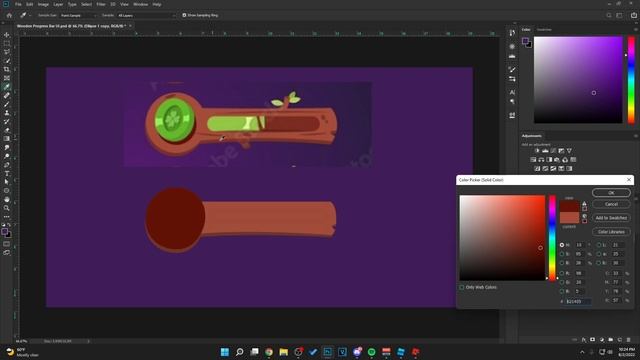Screen dimensions: 640x360
Task: Add a Vibrance adjustment
Action: pos(569,151)
